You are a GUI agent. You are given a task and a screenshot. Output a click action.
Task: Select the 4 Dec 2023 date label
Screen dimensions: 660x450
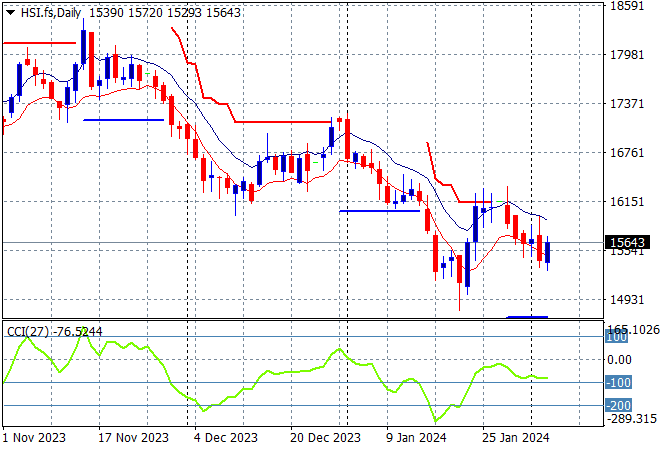[x=226, y=437]
